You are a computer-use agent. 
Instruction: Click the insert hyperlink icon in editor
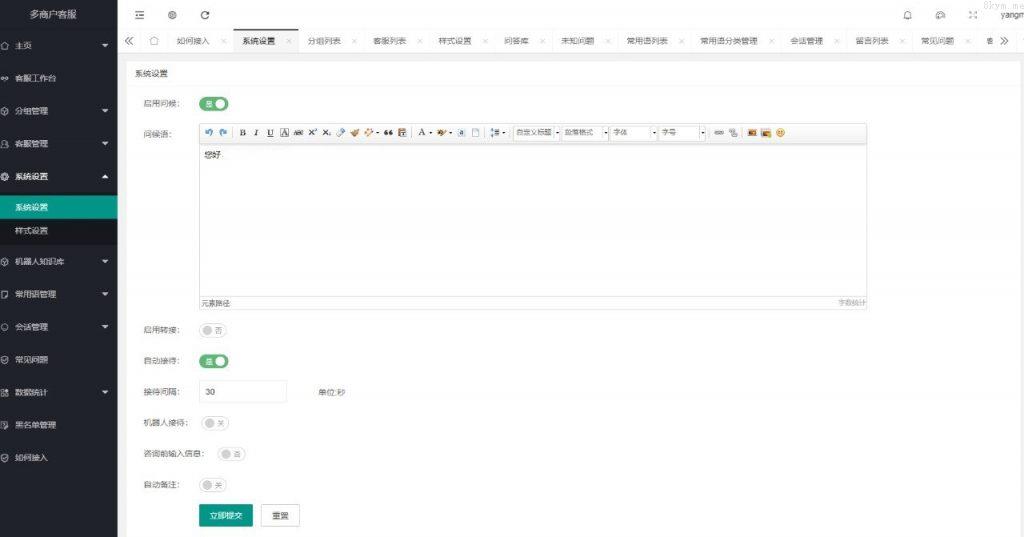pyautogui.click(x=718, y=132)
